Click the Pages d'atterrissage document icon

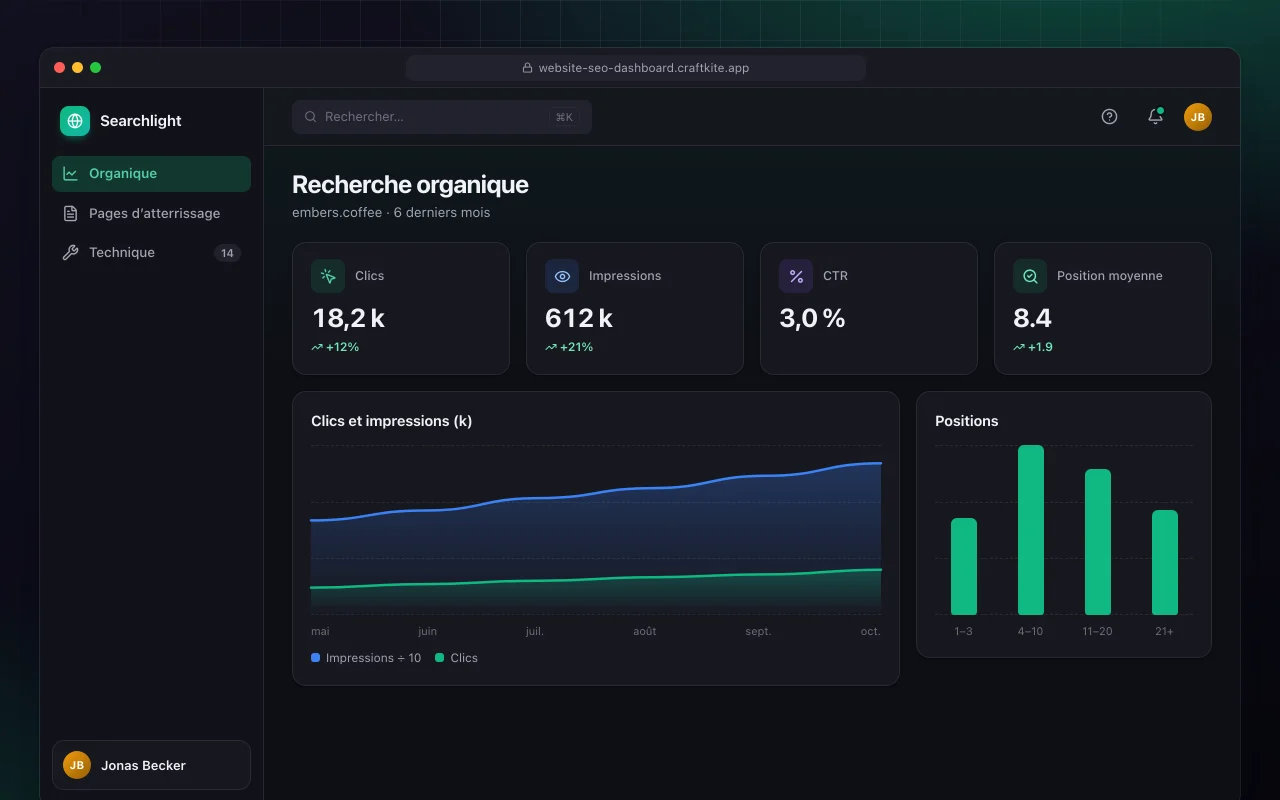point(70,213)
